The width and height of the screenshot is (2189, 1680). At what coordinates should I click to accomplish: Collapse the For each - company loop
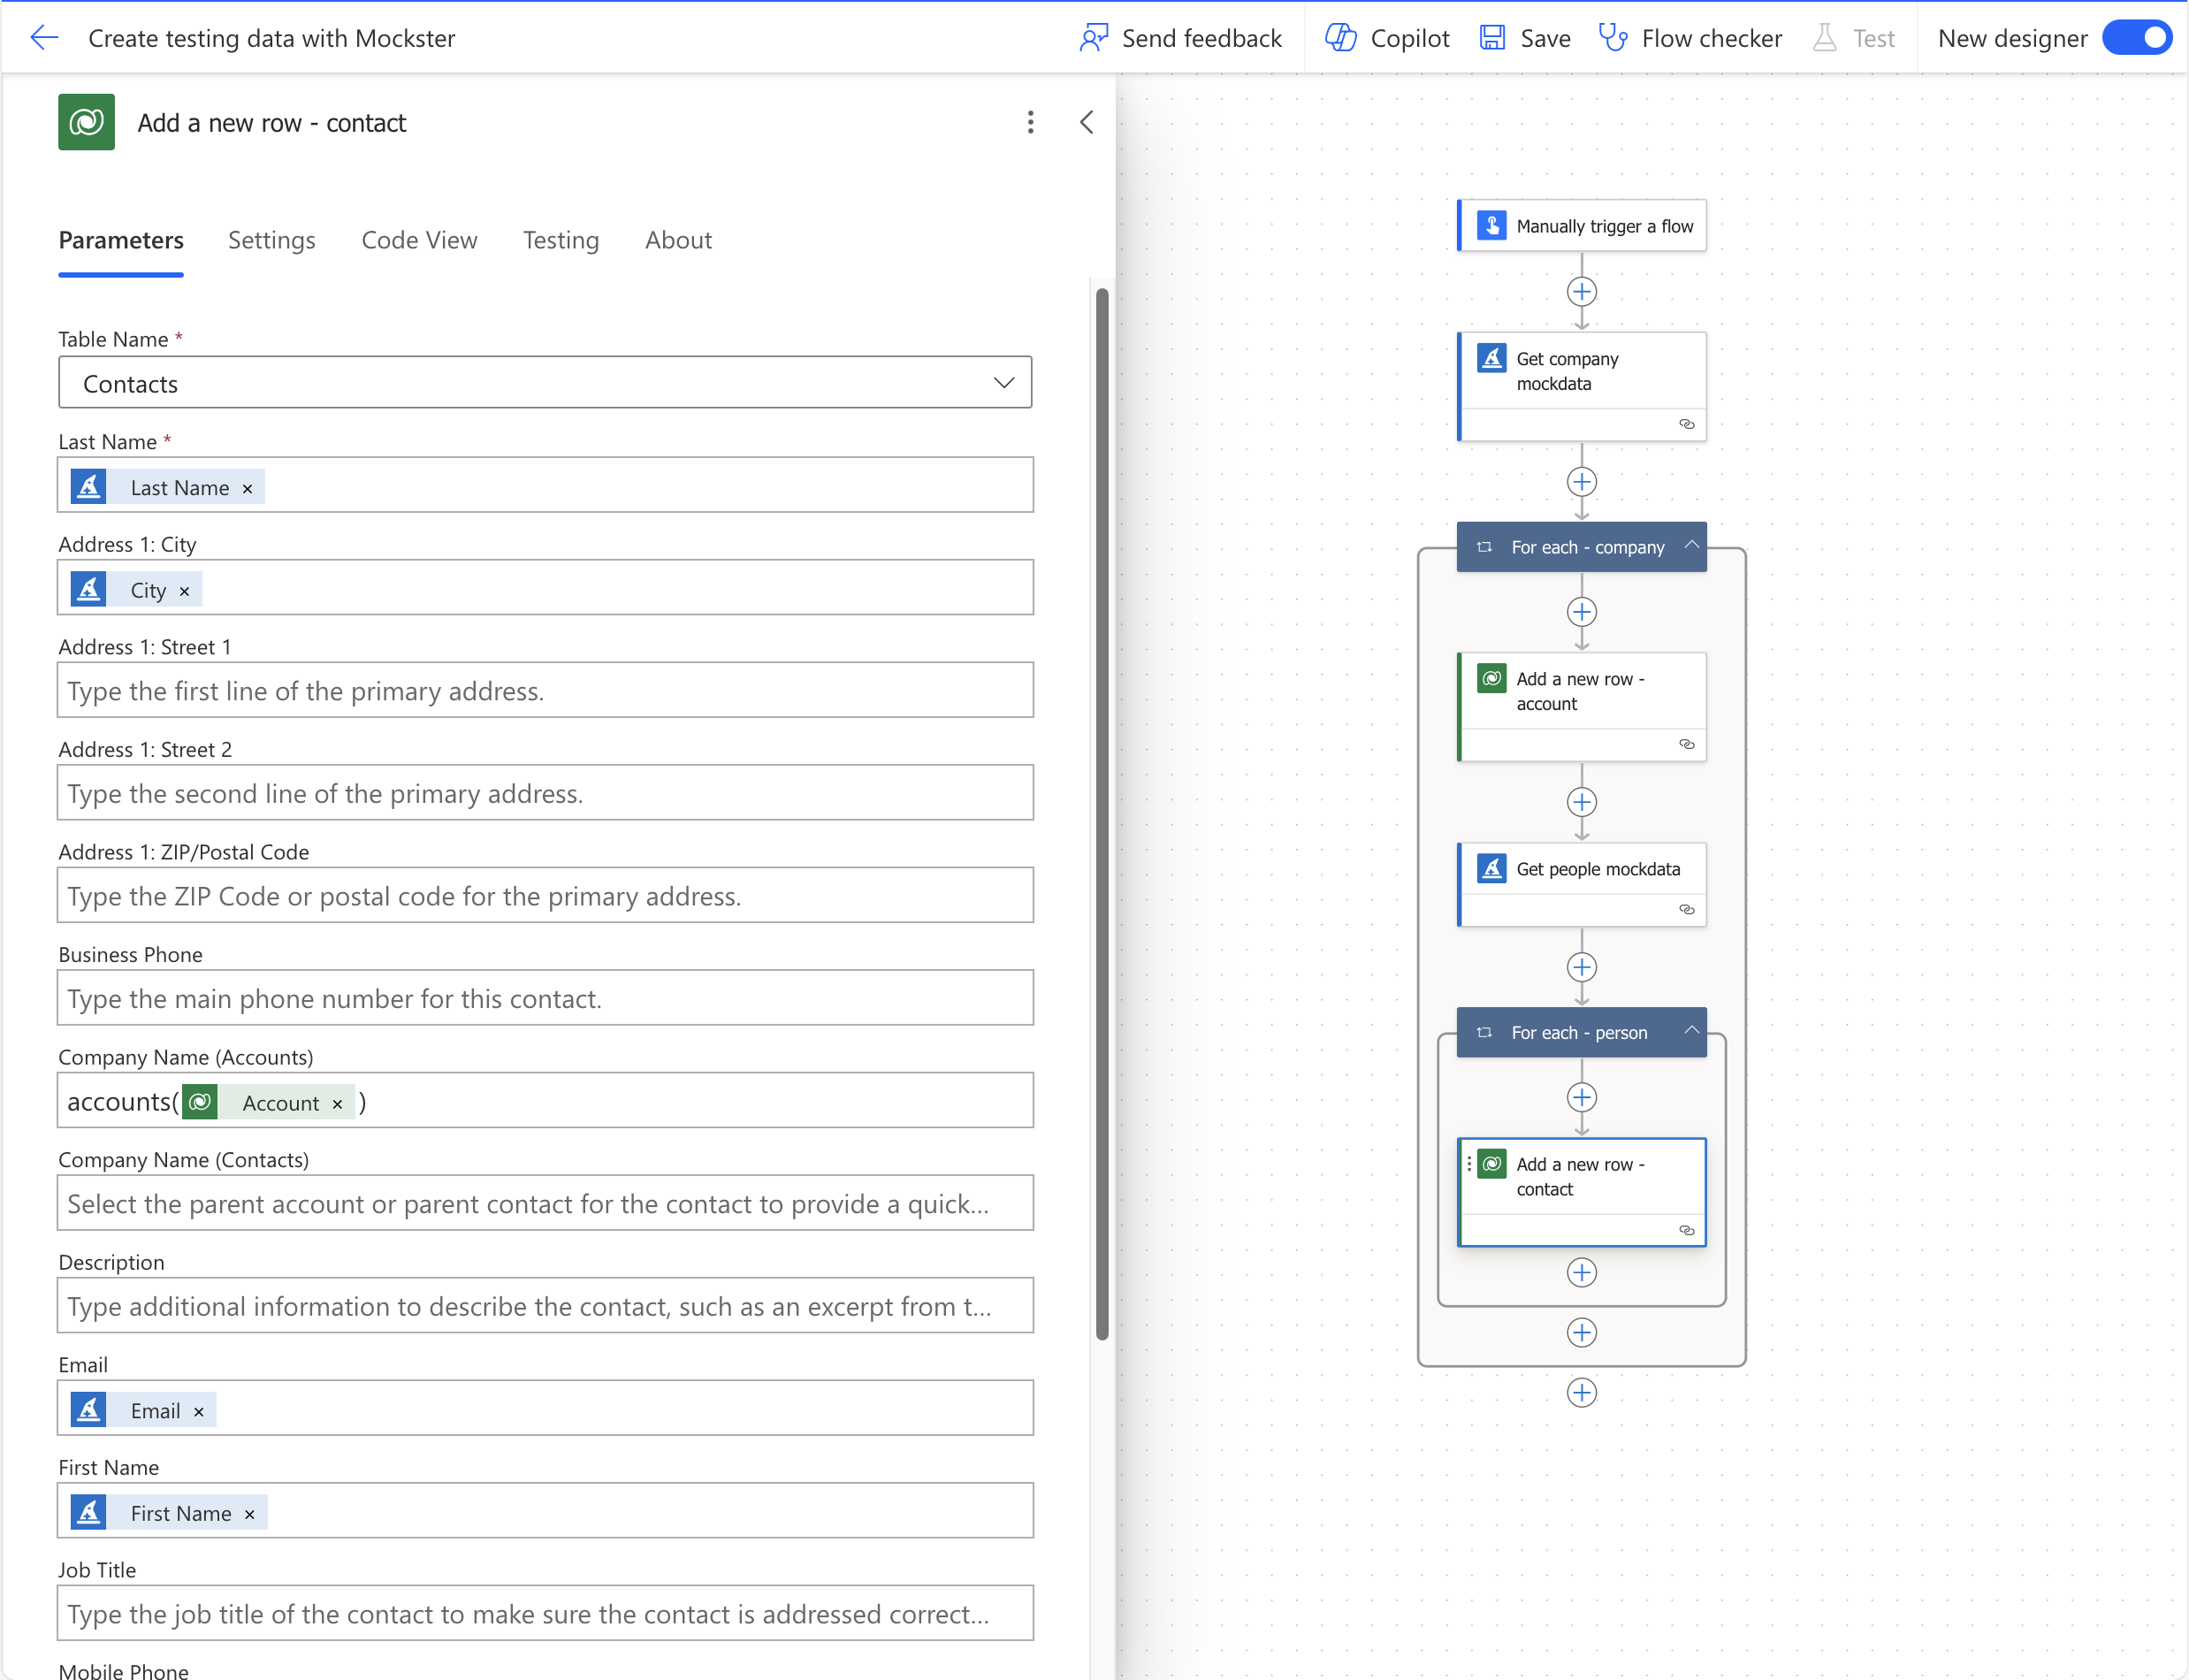click(x=1693, y=547)
